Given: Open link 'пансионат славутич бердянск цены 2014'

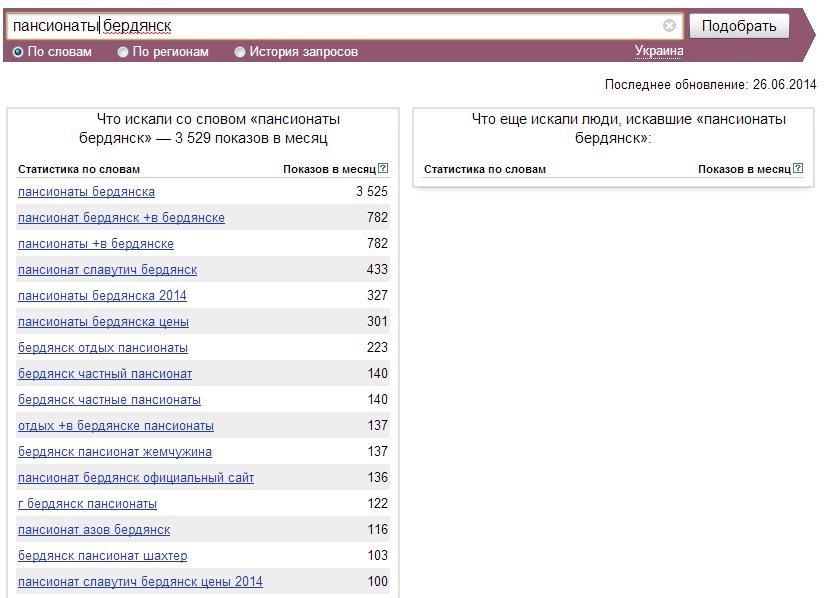Looking at the screenshot, I should 140,582.
